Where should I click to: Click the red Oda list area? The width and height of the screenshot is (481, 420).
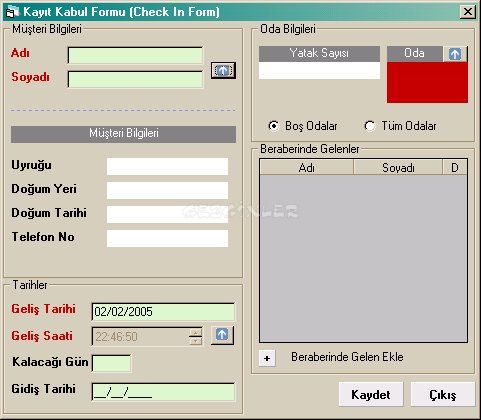click(427, 82)
